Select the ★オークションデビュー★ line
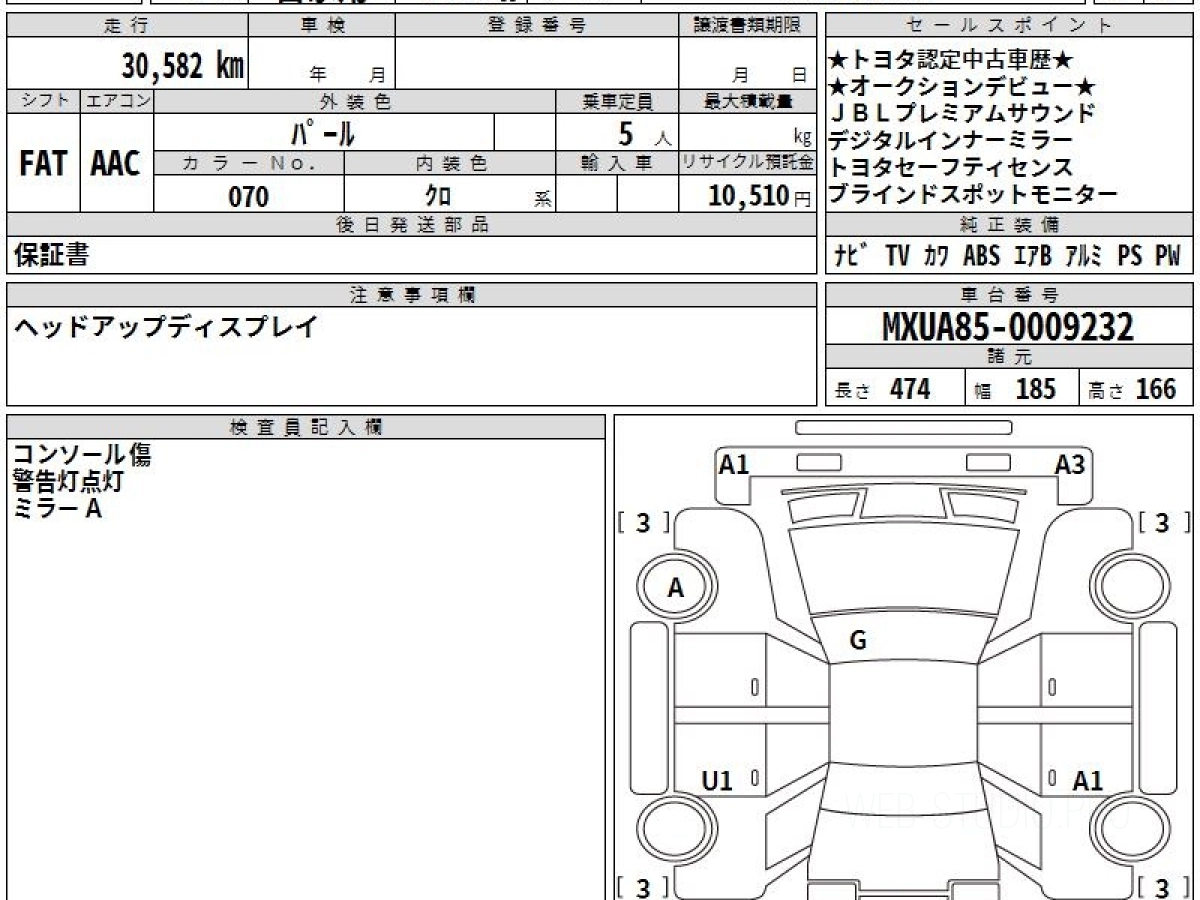Viewport: 1200px width, 900px height. pyautogui.click(x=963, y=88)
